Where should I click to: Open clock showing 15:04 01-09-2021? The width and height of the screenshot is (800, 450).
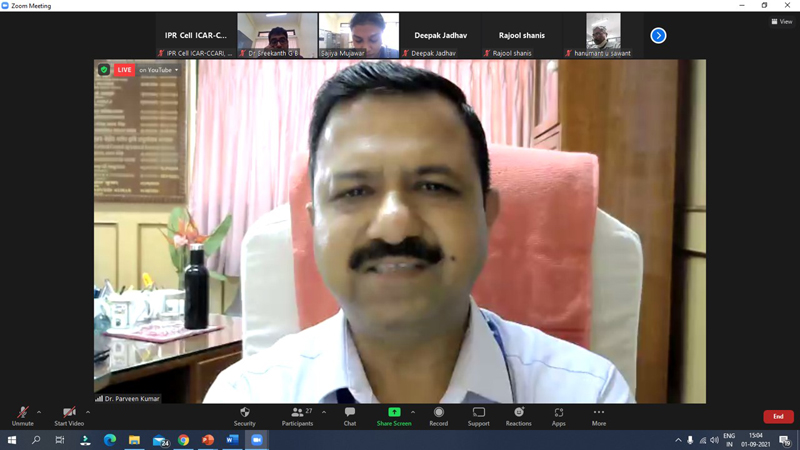756,440
